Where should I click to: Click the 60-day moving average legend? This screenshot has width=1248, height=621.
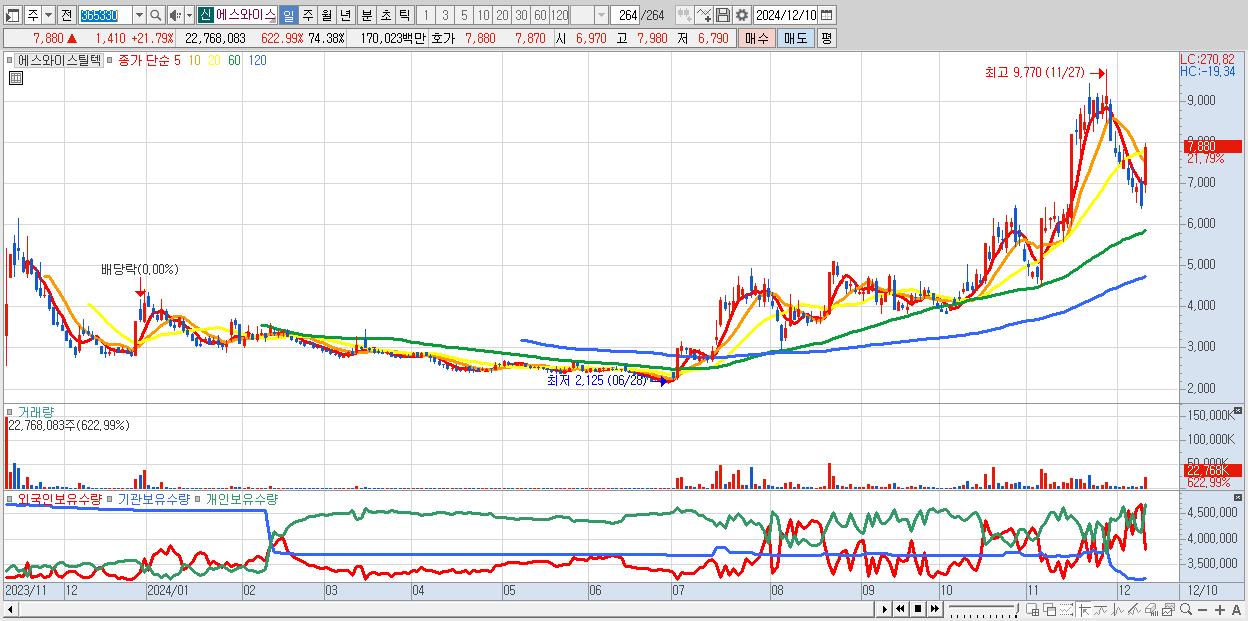tap(234, 60)
